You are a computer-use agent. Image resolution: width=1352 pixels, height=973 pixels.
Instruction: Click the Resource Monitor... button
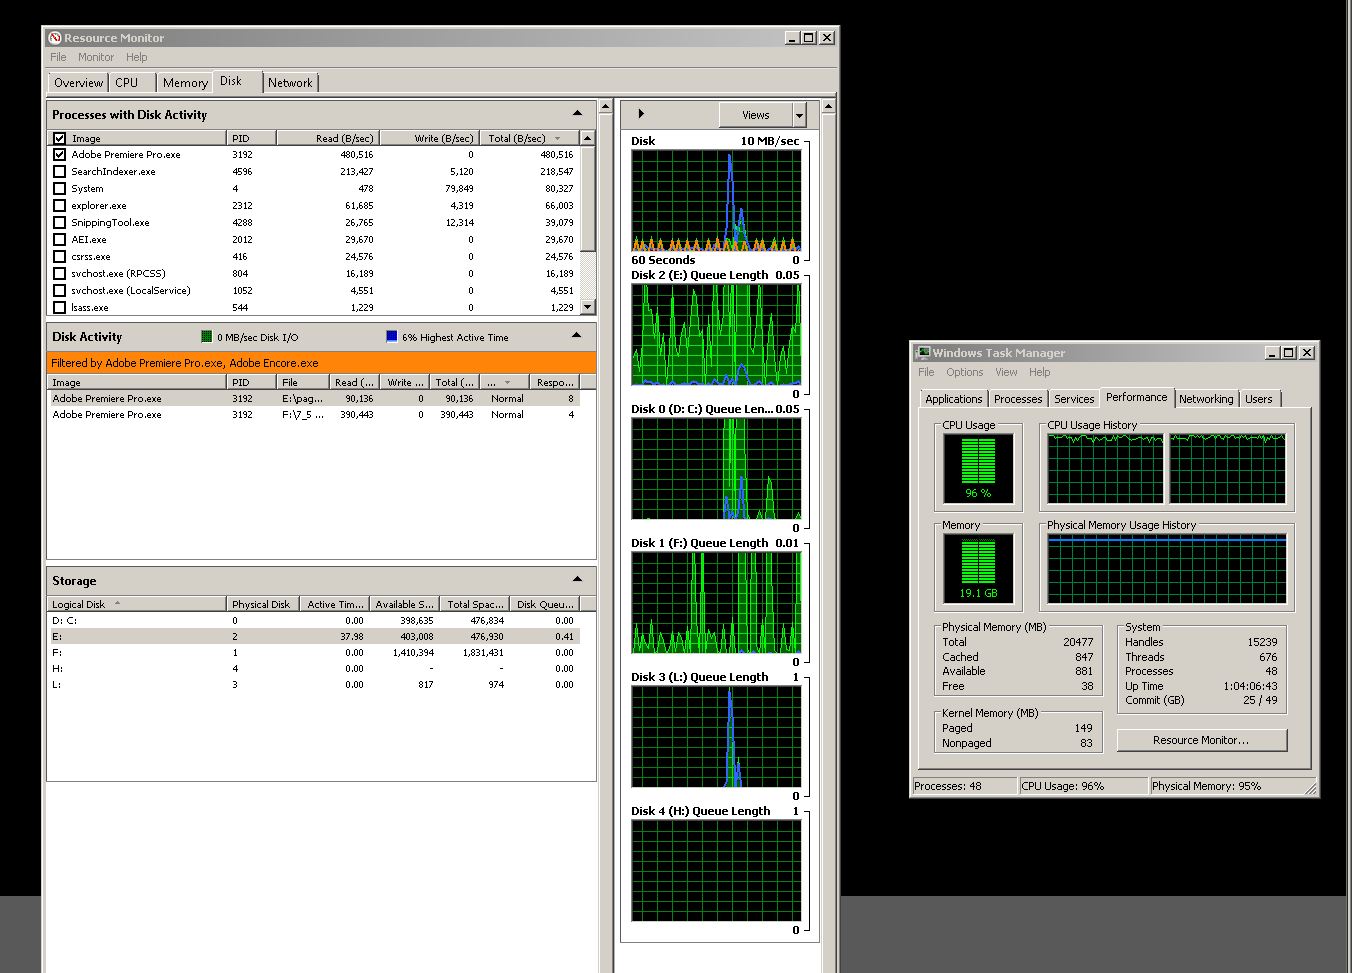coord(1201,740)
